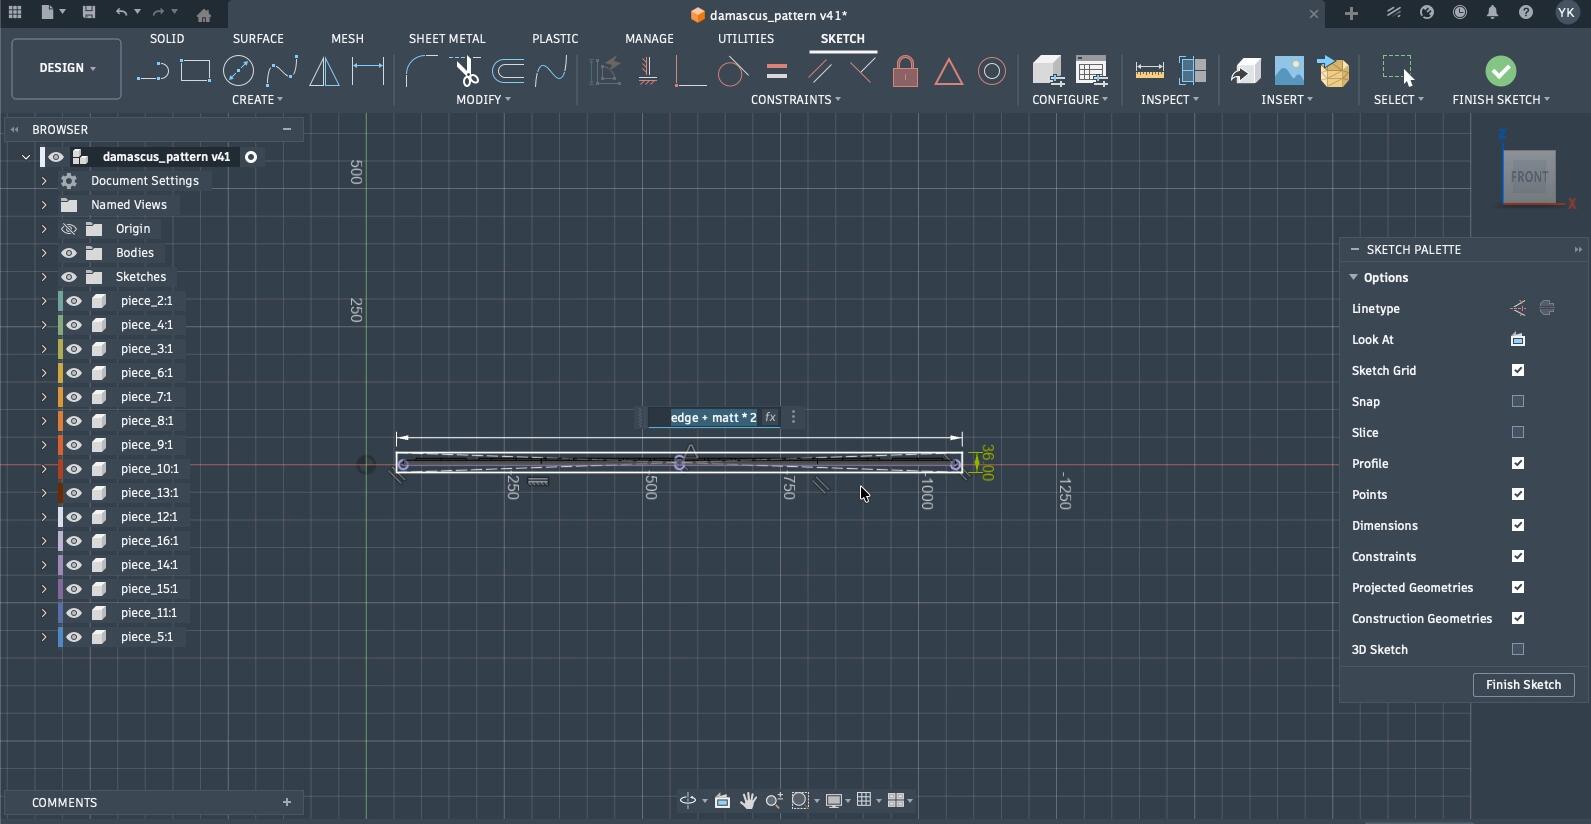Toggle the Constraints checkbox
The height and width of the screenshot is (824, 1591).
coord(1518,557)
